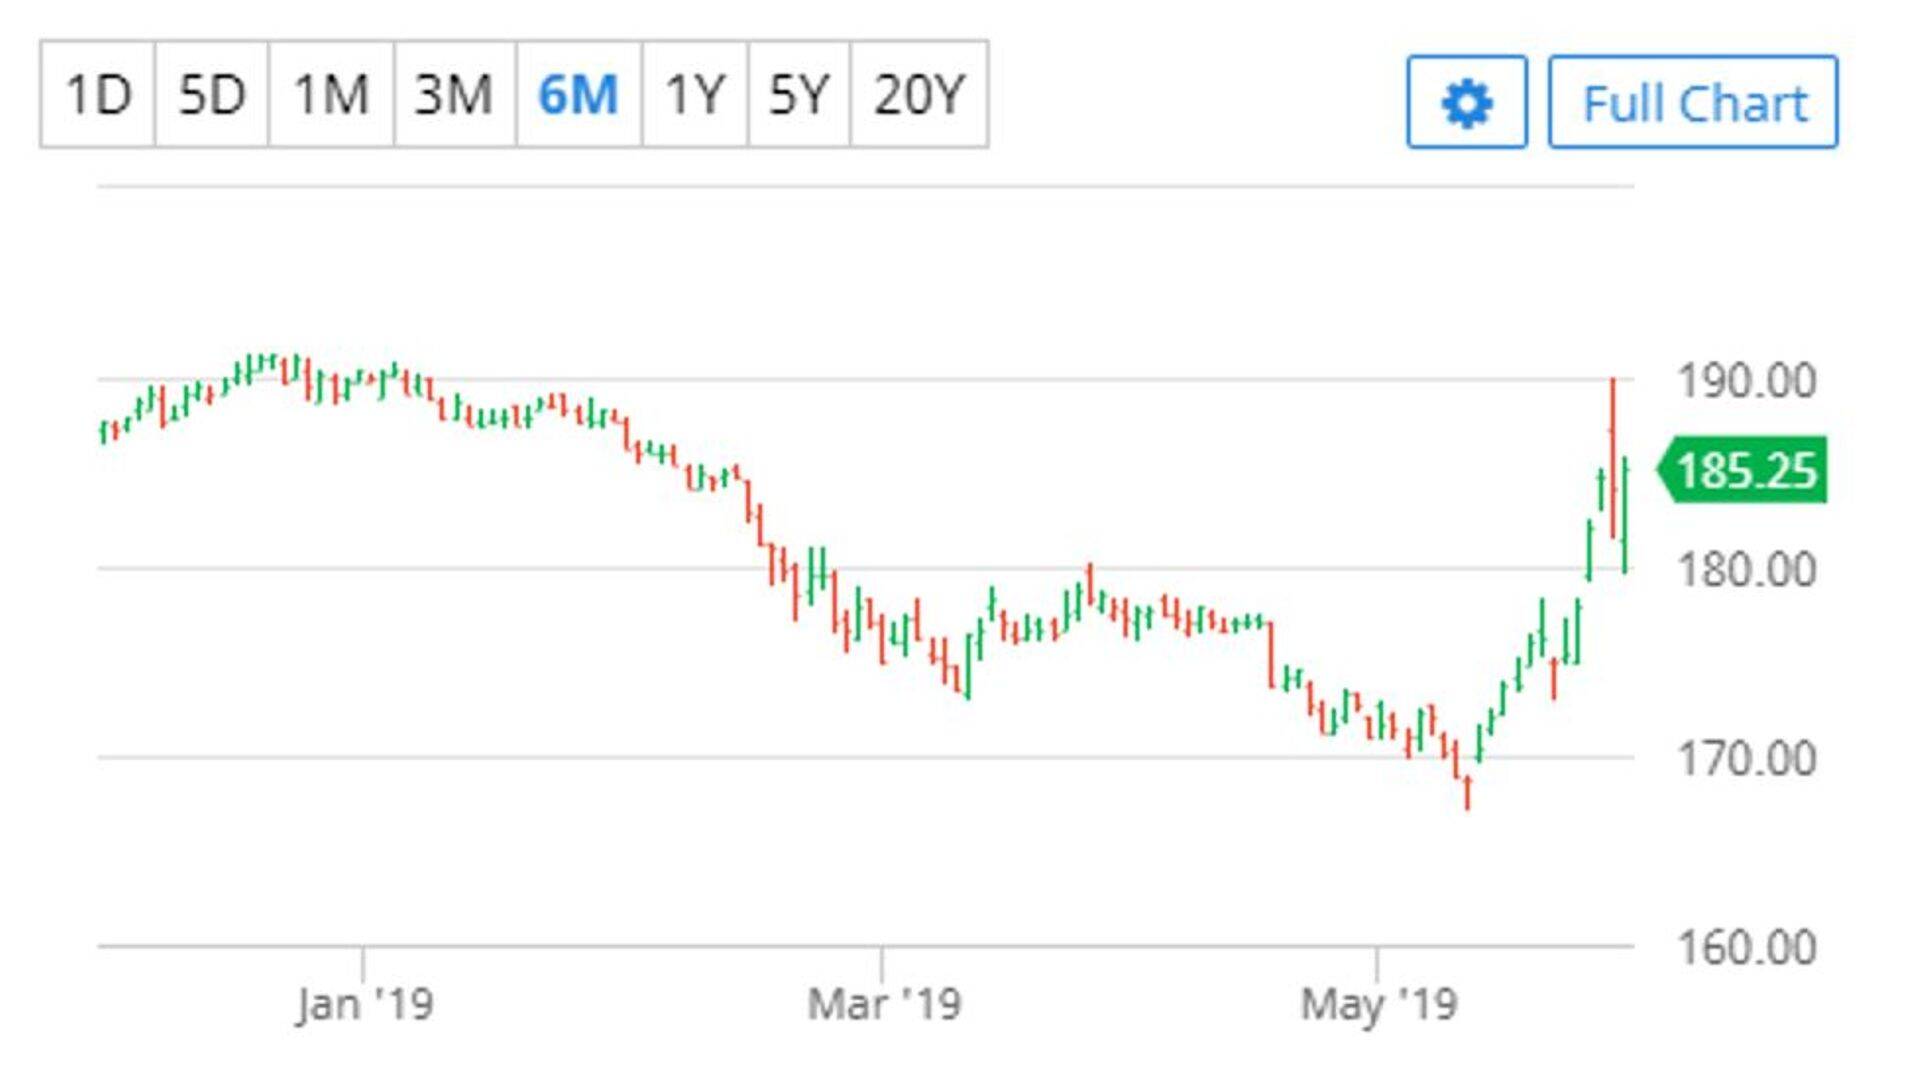Select the 1D time range

coord(98,95)
